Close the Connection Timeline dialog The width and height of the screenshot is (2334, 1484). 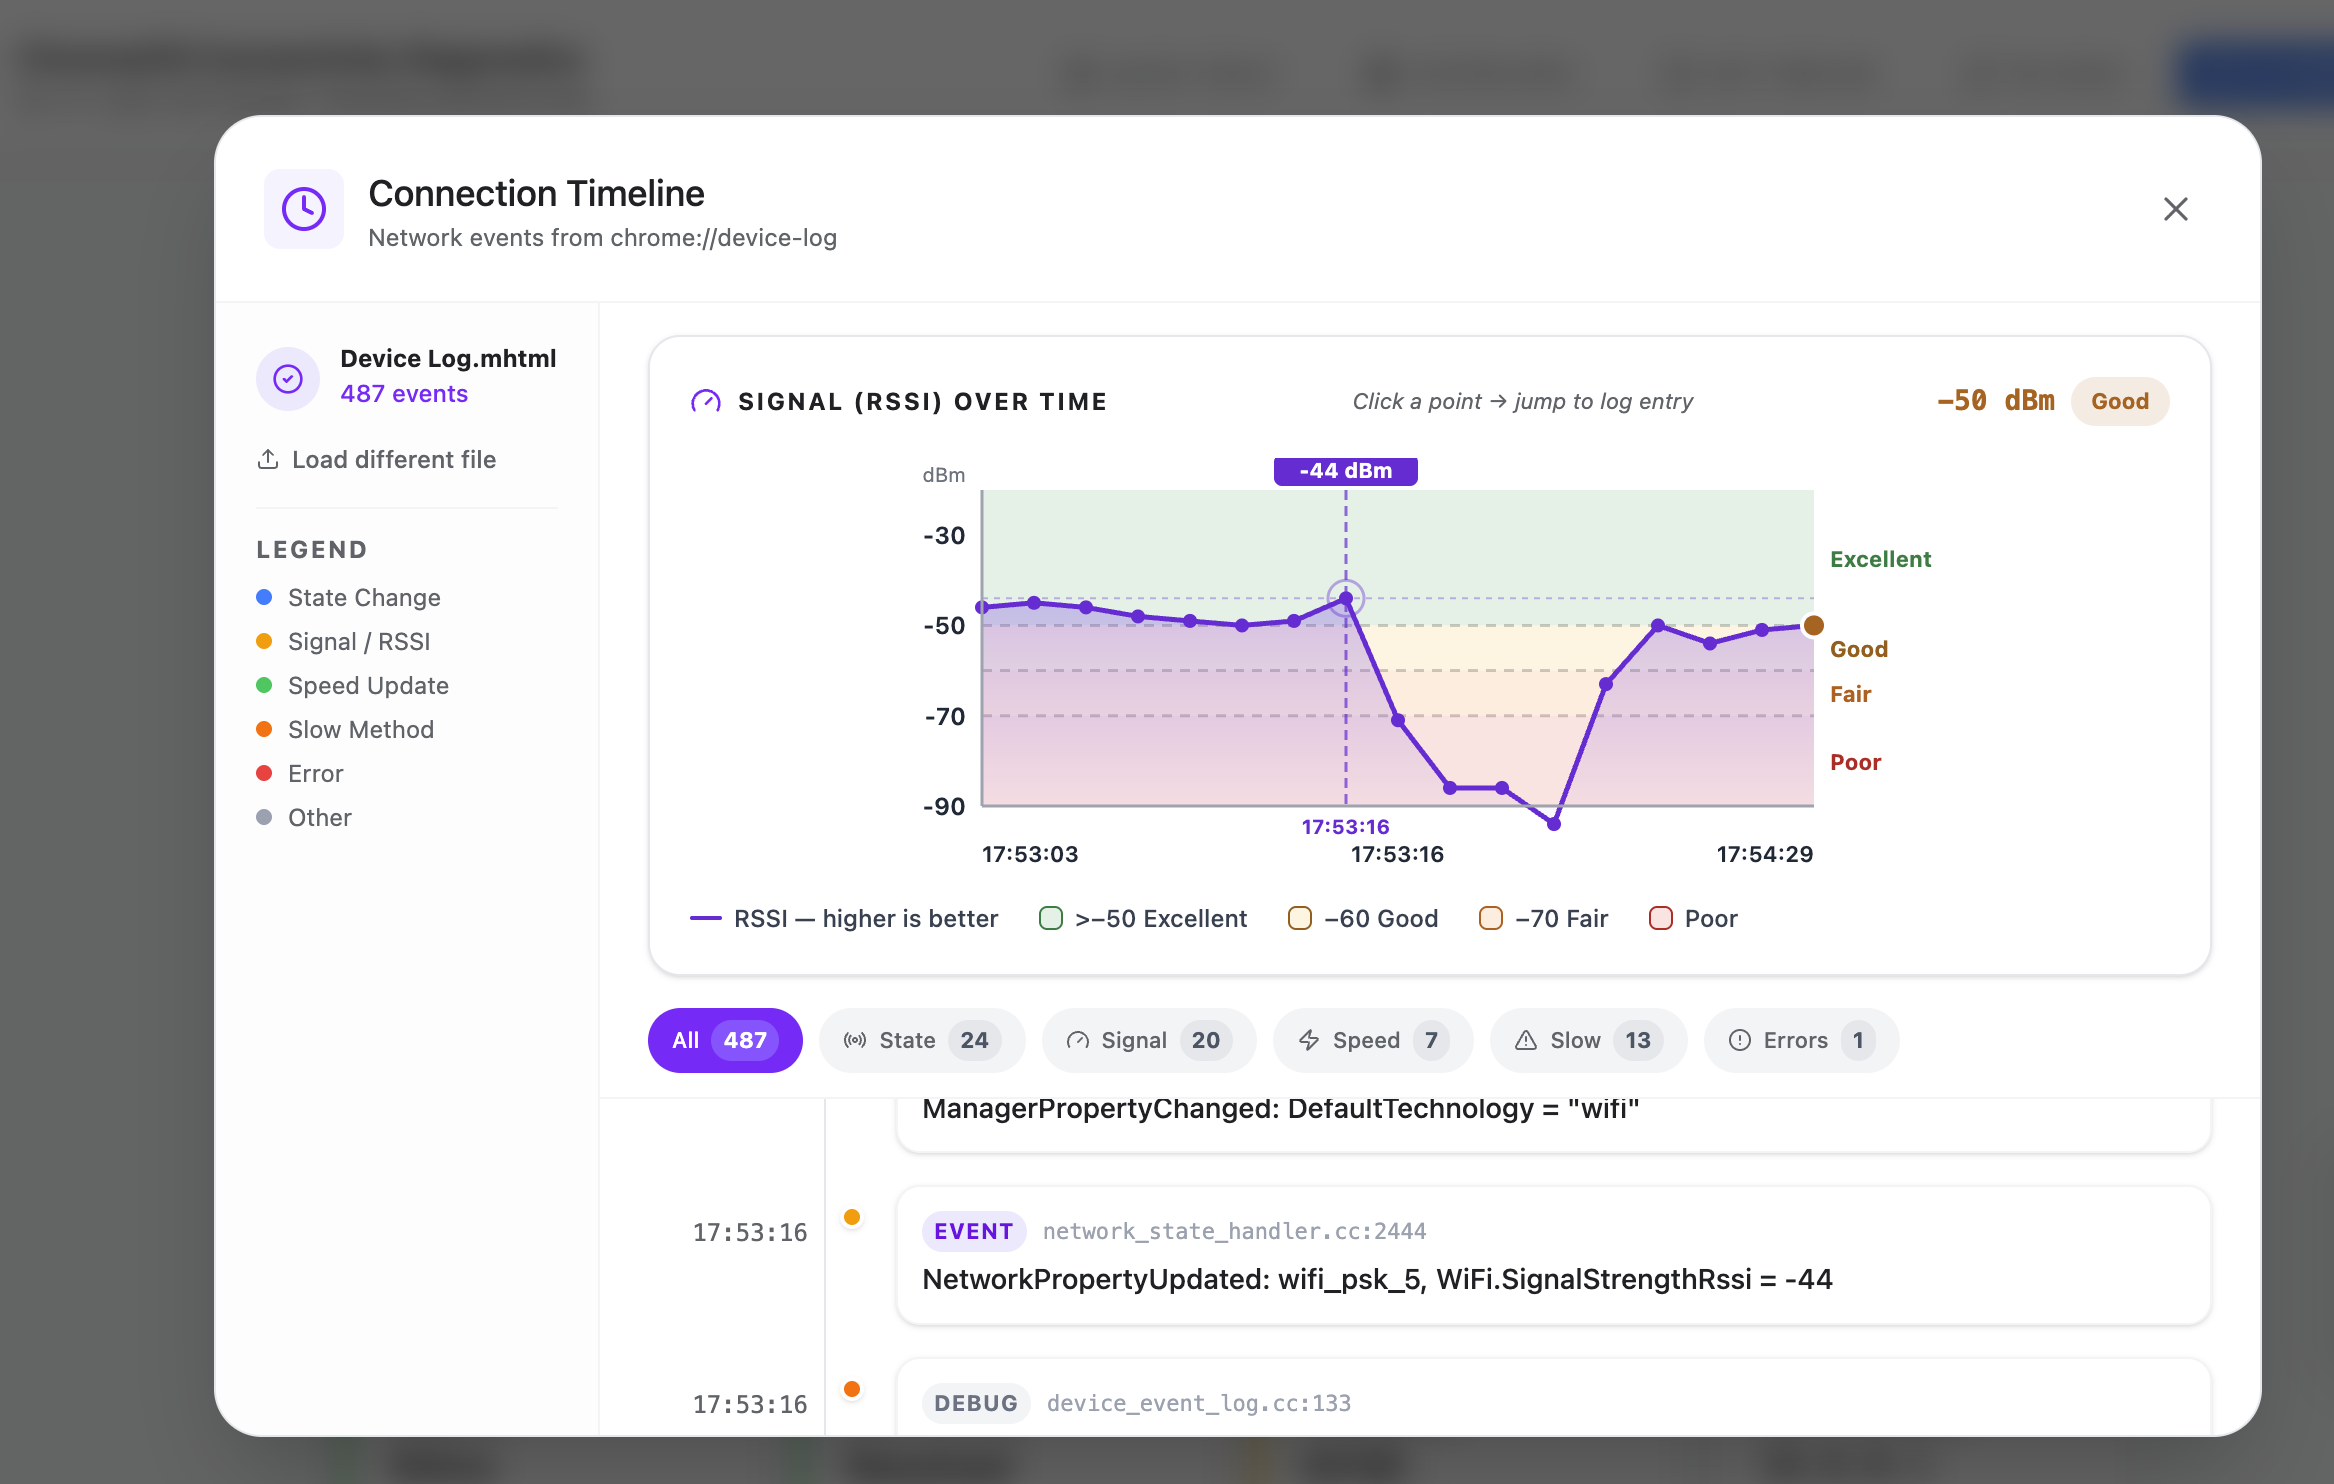click(x=2176, y=209)
